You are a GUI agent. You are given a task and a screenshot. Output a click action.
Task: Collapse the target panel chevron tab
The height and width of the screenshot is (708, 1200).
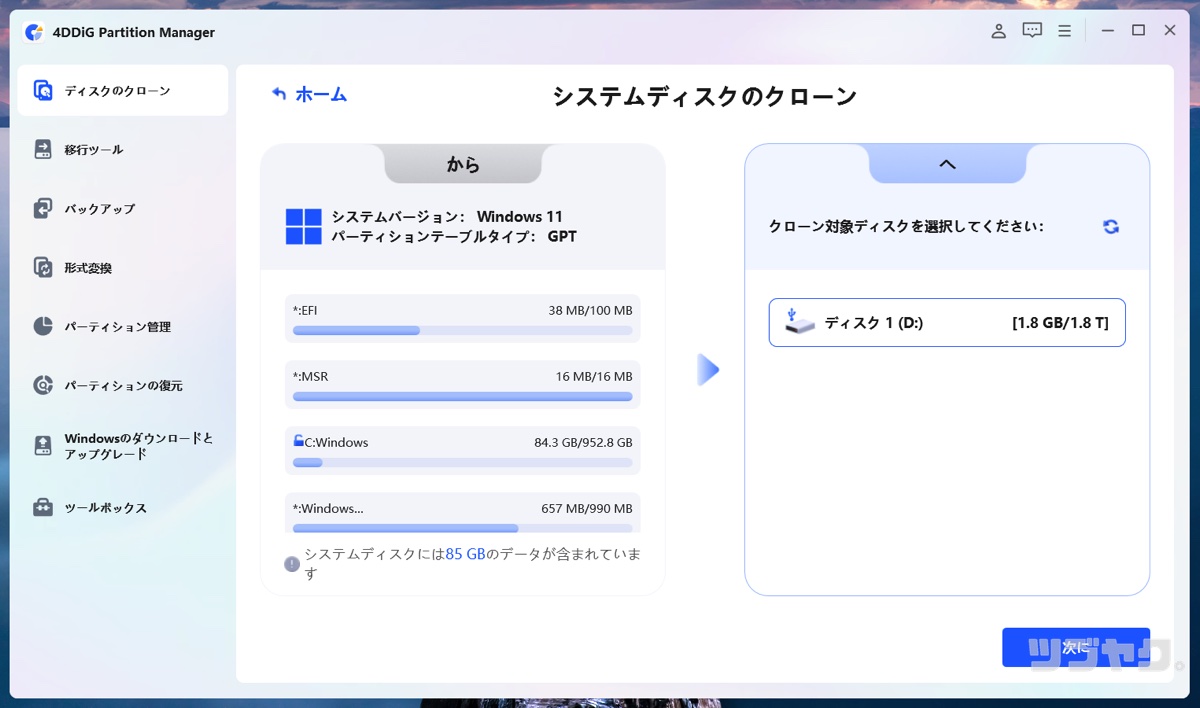pos(947,164)
